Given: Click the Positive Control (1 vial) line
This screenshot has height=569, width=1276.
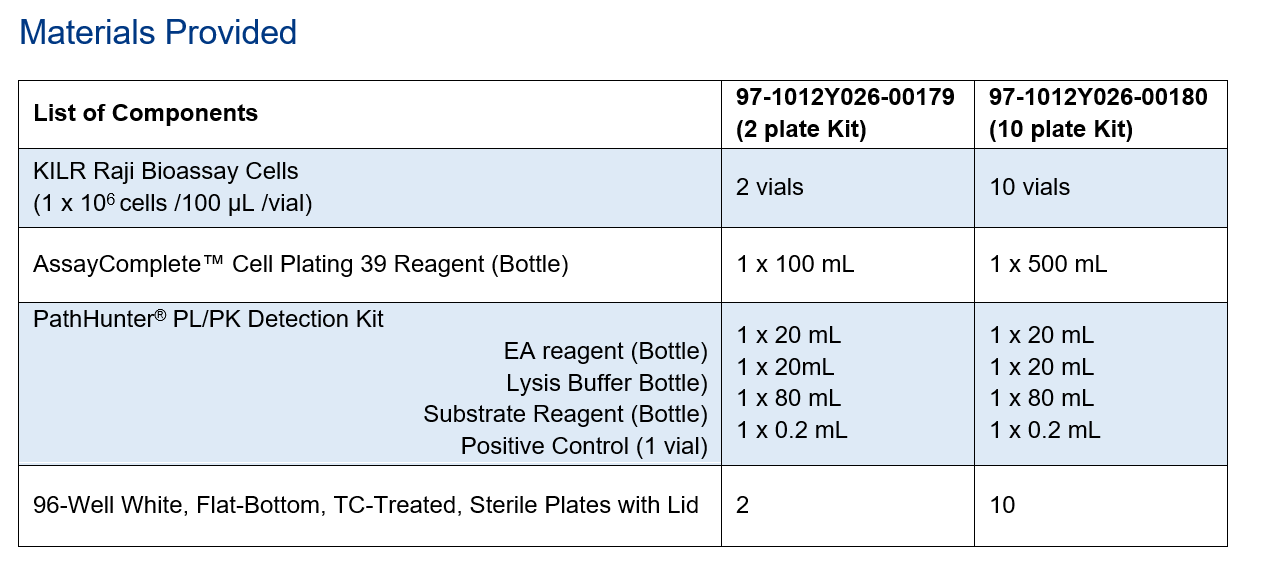Looking at the screenshot, I should (x=585, y=446).
